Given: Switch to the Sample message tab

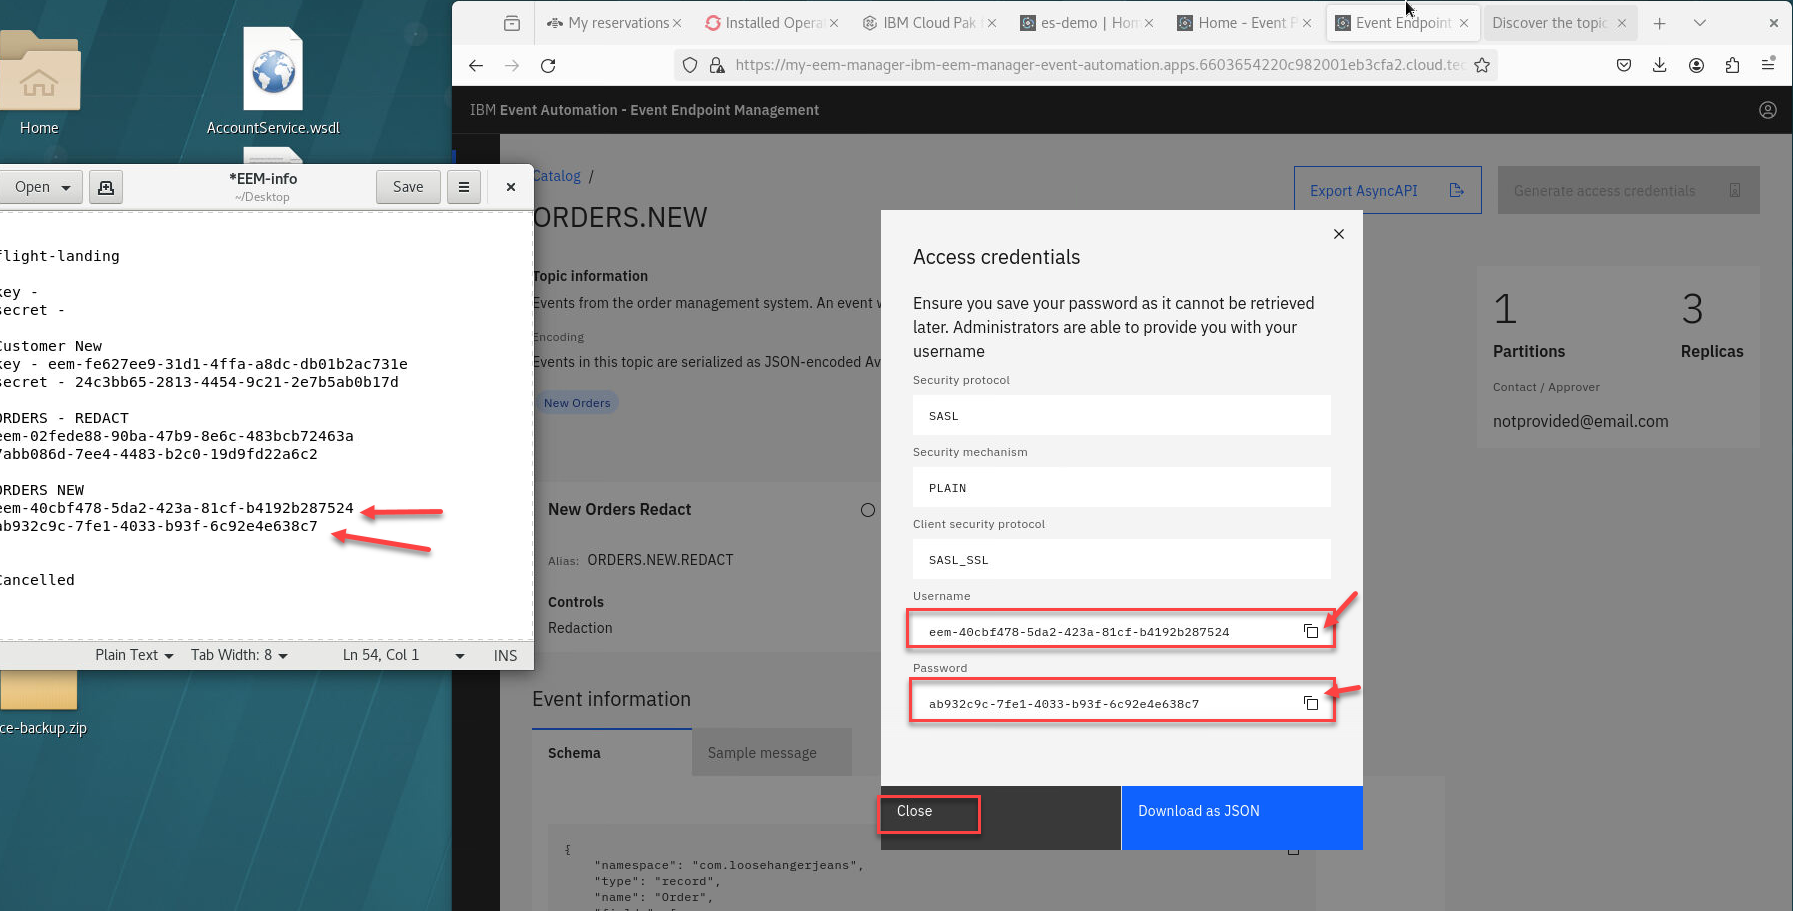Looking at the screenshot, I should click(x=762, y=753).
